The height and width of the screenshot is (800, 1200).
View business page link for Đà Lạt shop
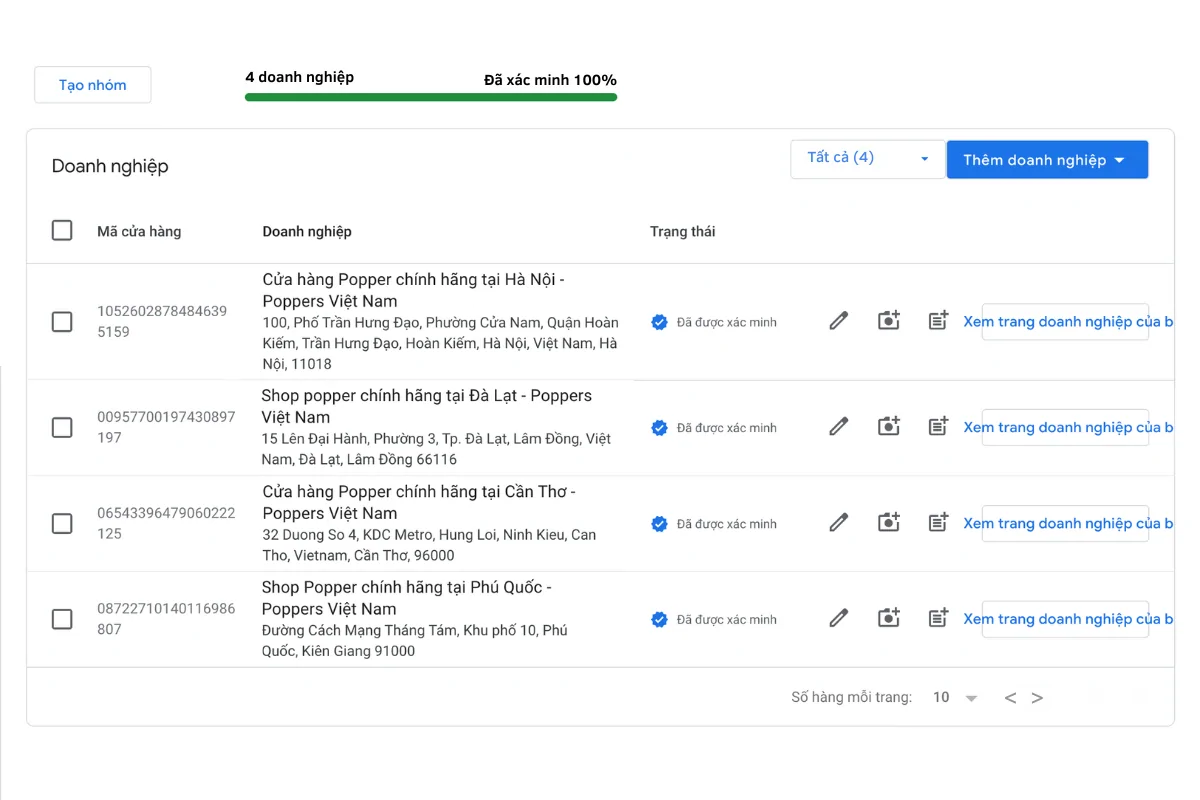point(1068,428)
